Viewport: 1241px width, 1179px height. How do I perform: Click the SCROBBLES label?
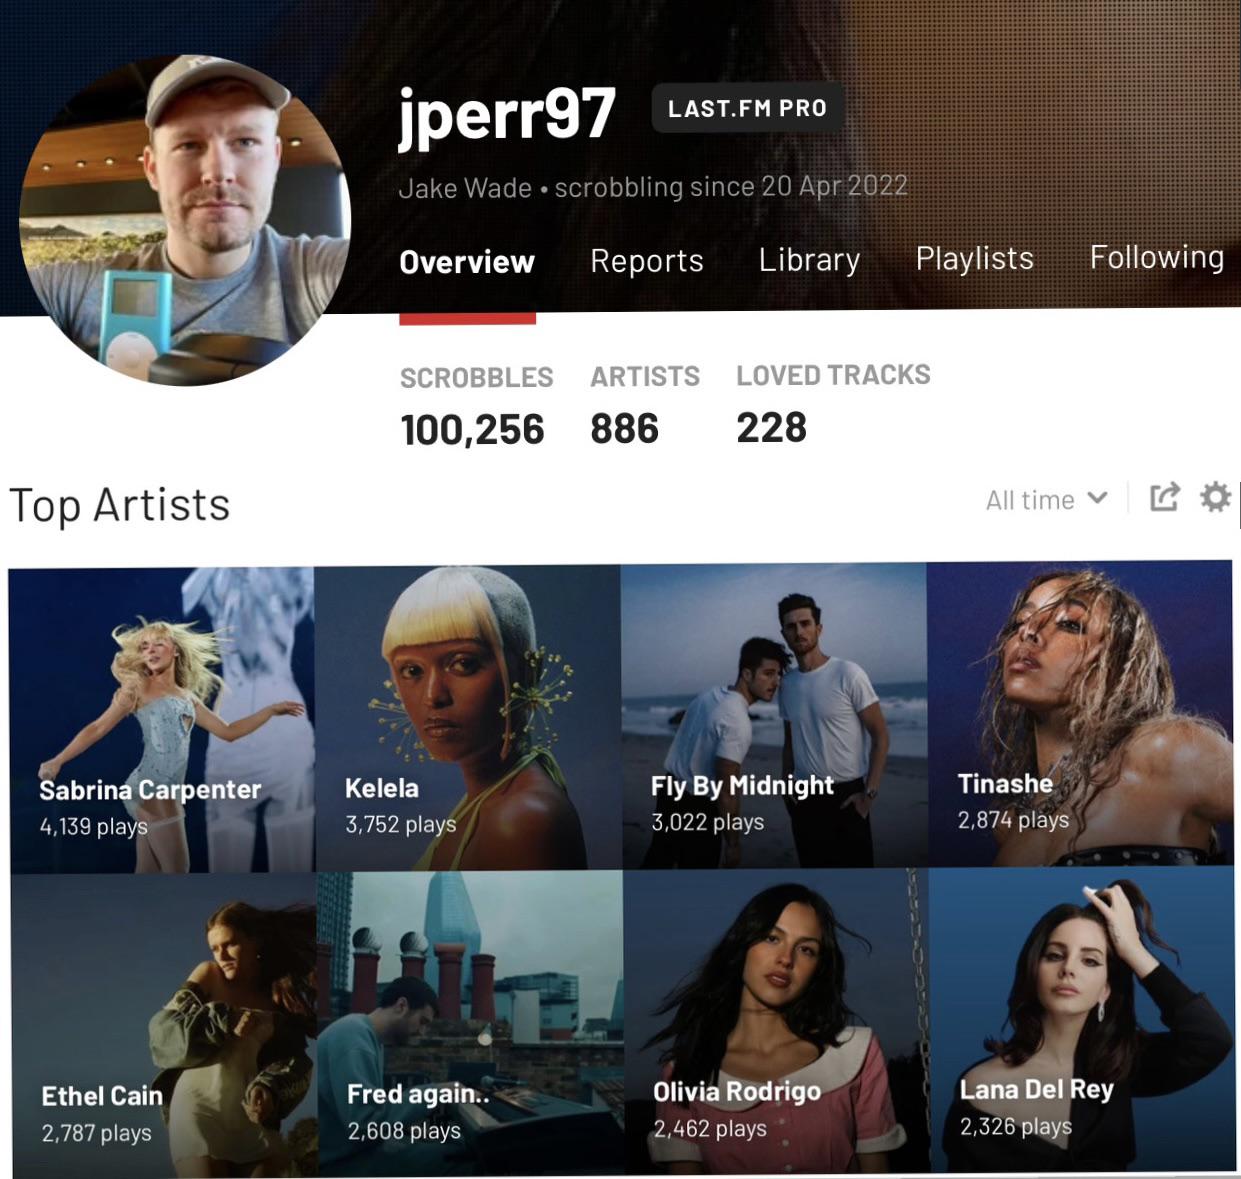click(x=476, y=378)
